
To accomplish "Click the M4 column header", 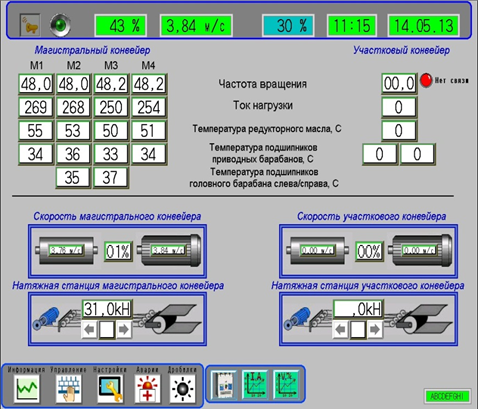I will click(x=148, y=65).
